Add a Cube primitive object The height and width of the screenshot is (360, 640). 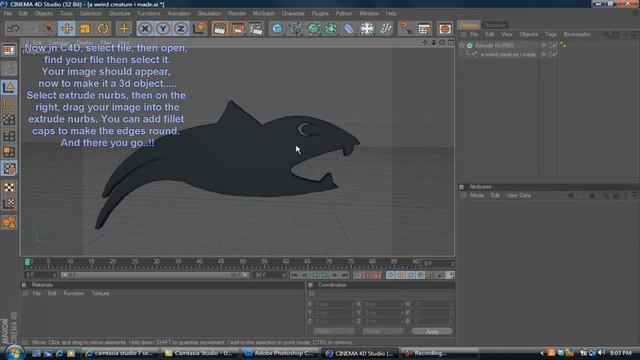277,29
